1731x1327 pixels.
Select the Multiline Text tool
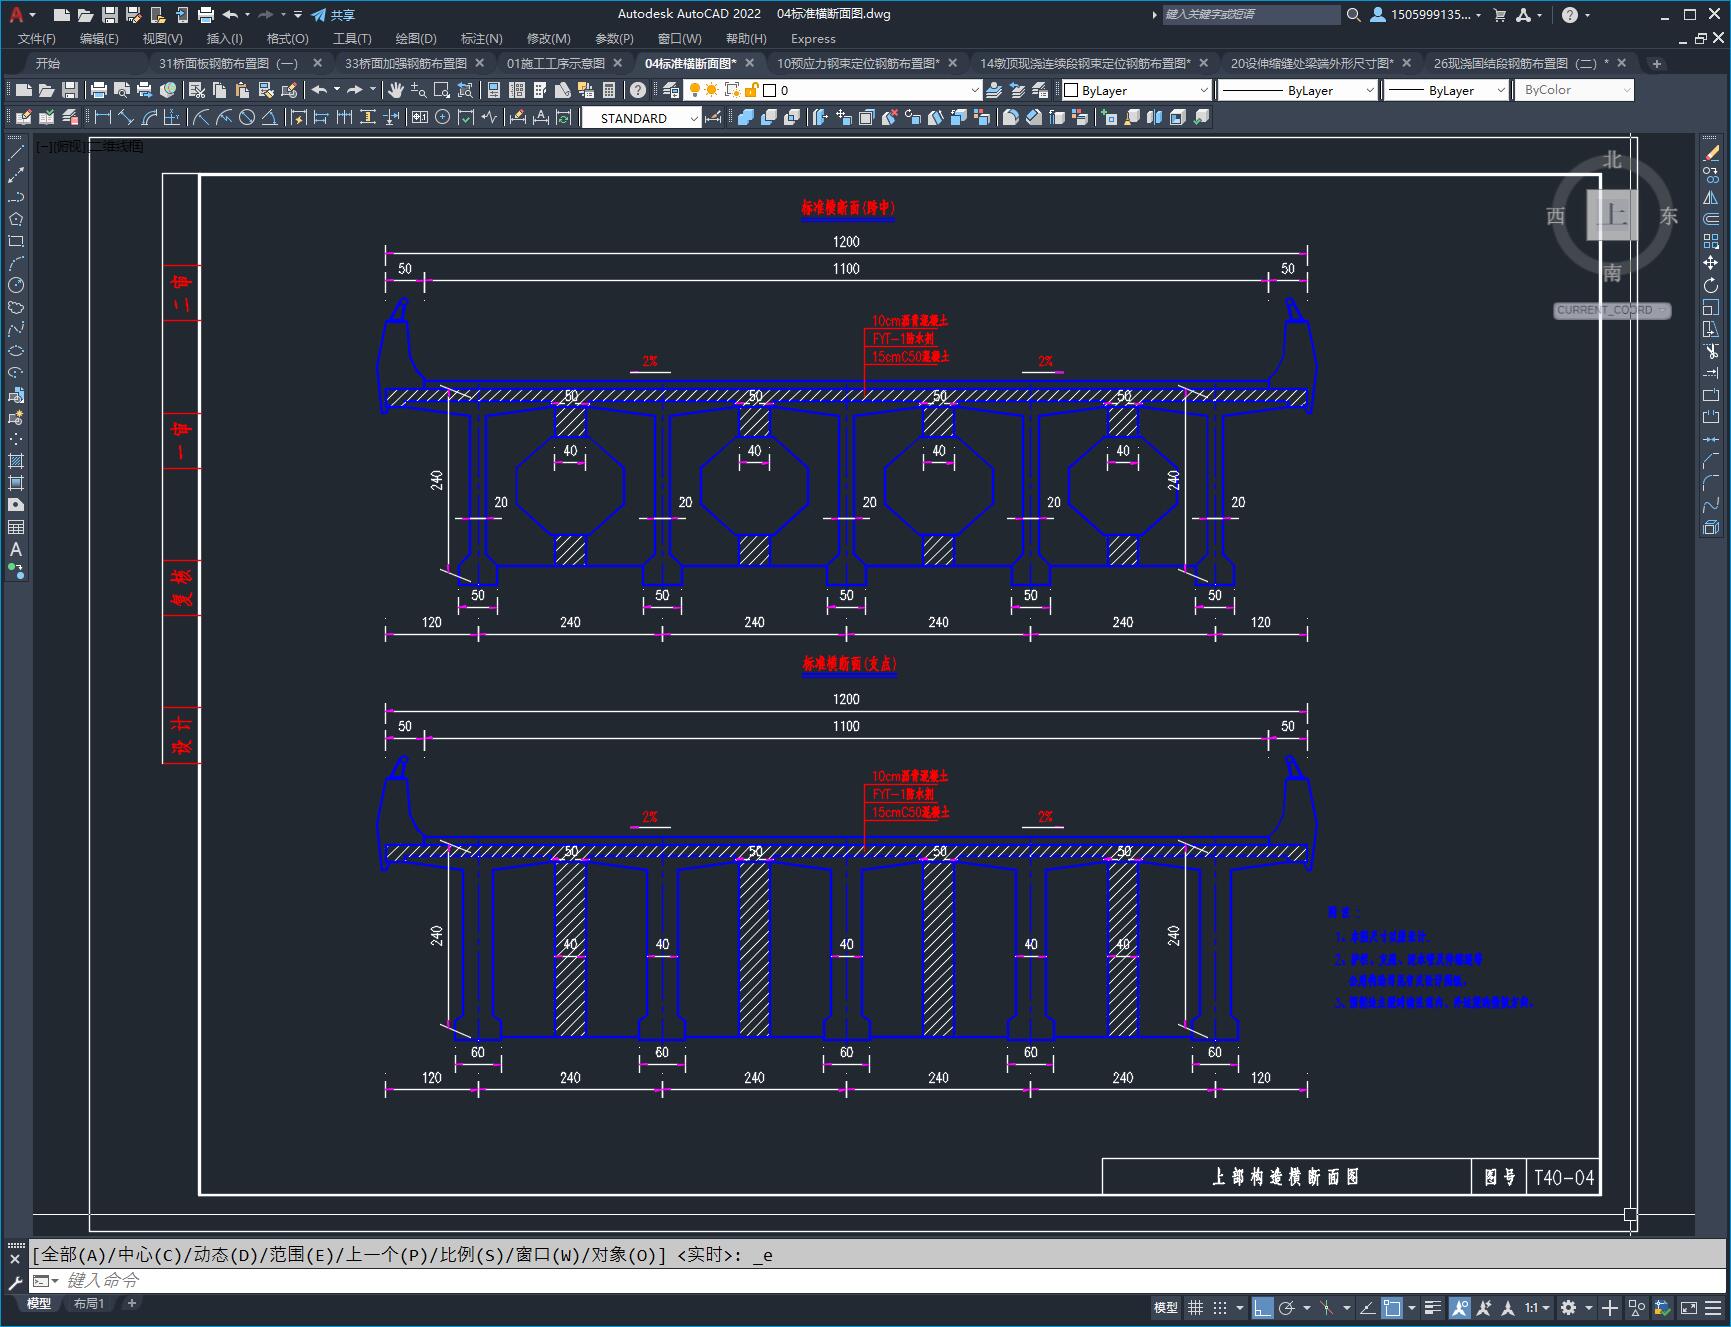(x=16, y=549)
